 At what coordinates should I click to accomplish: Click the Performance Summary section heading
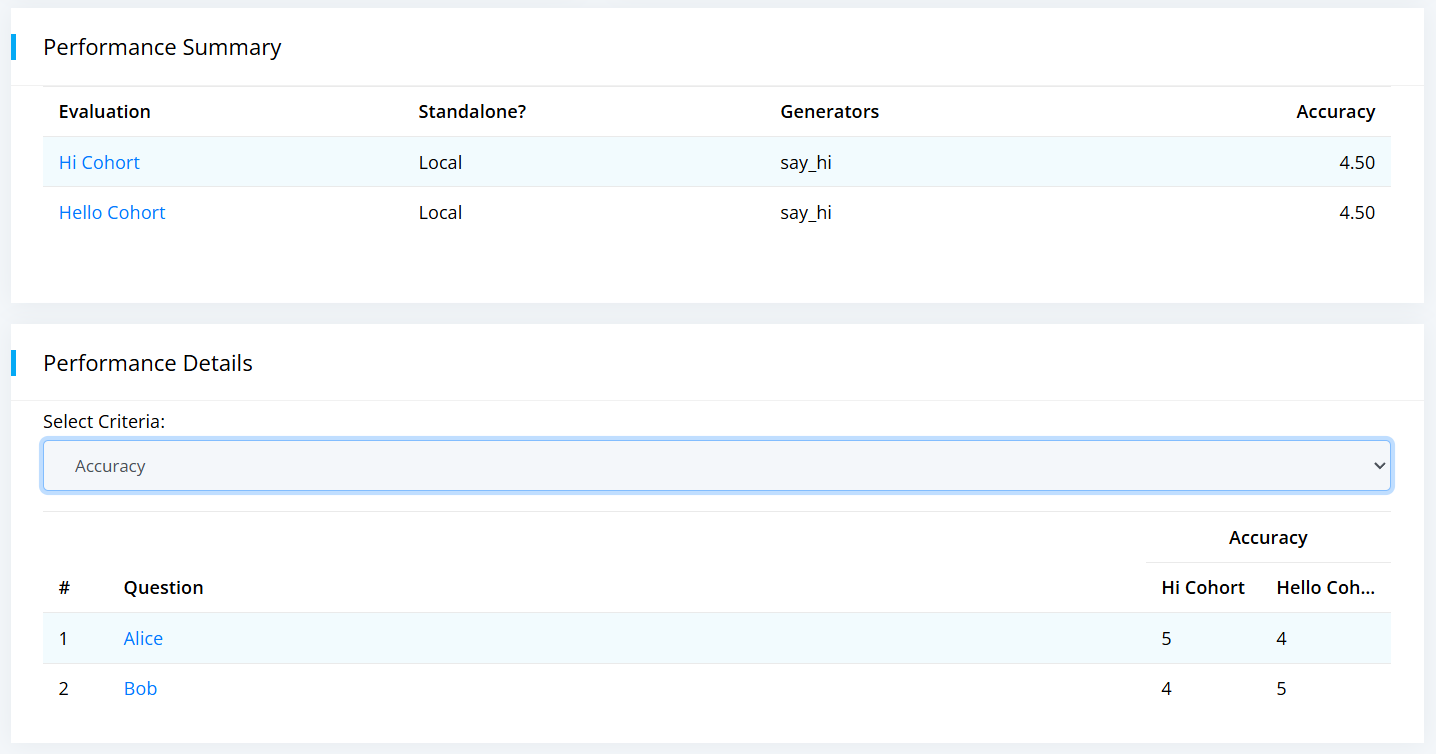pos(162,47)
